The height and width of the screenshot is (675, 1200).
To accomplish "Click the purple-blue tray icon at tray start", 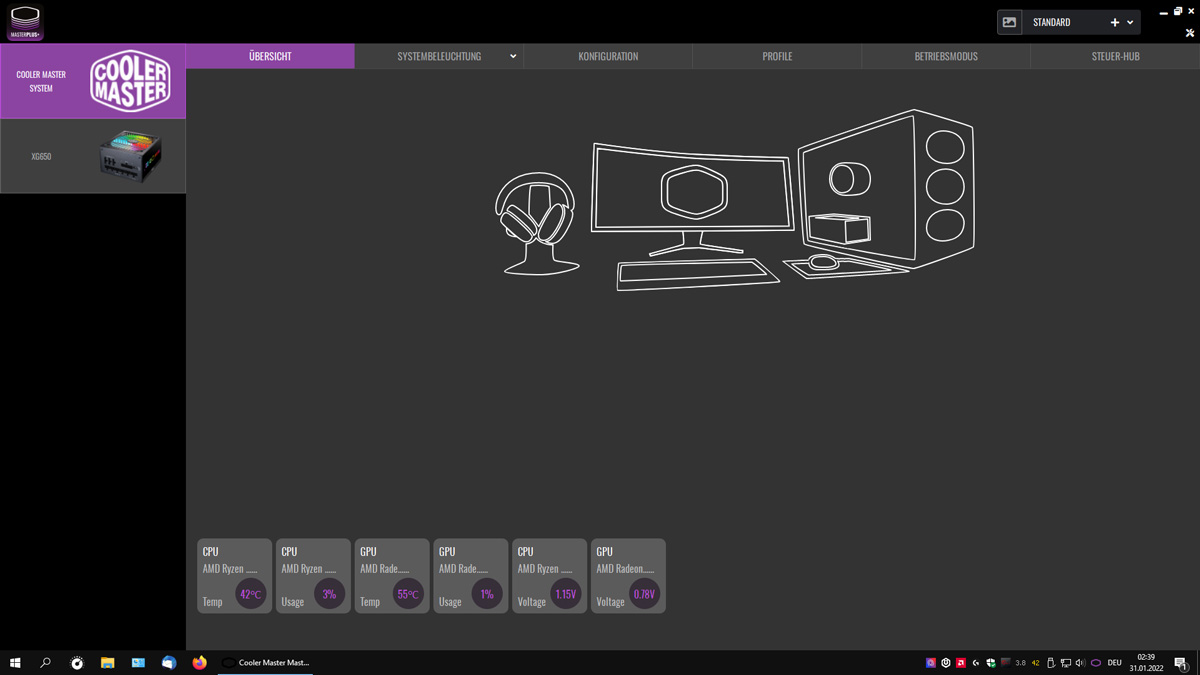I will [x=931, y=663].
